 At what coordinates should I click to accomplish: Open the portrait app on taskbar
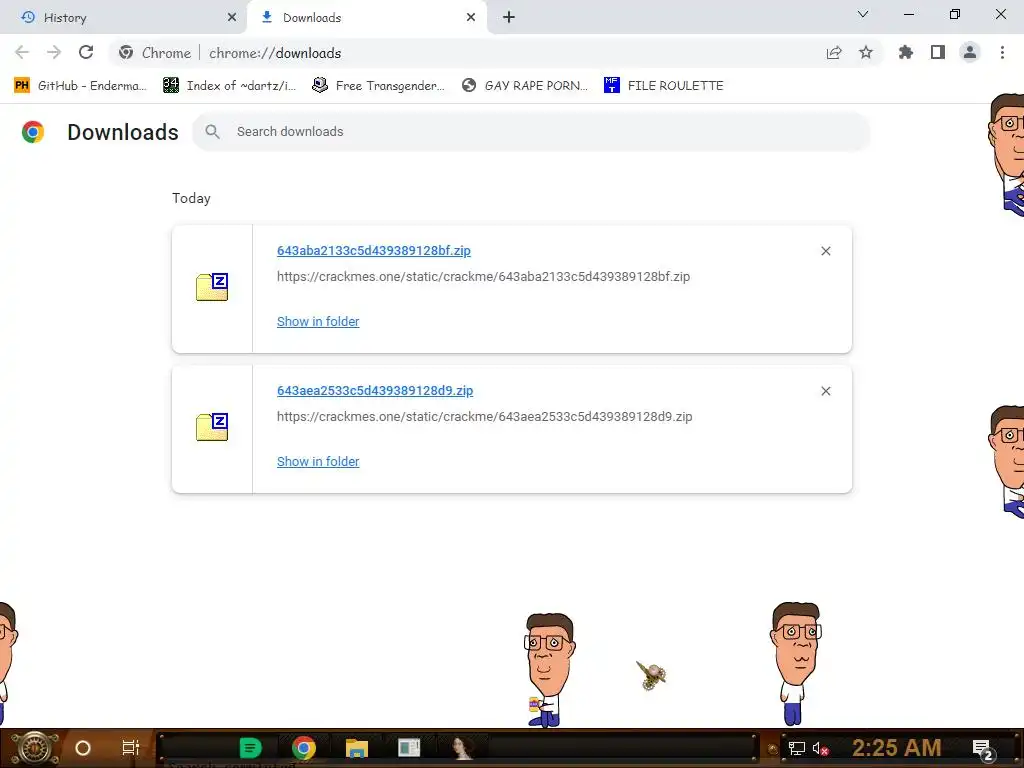(x=462, y=748)
